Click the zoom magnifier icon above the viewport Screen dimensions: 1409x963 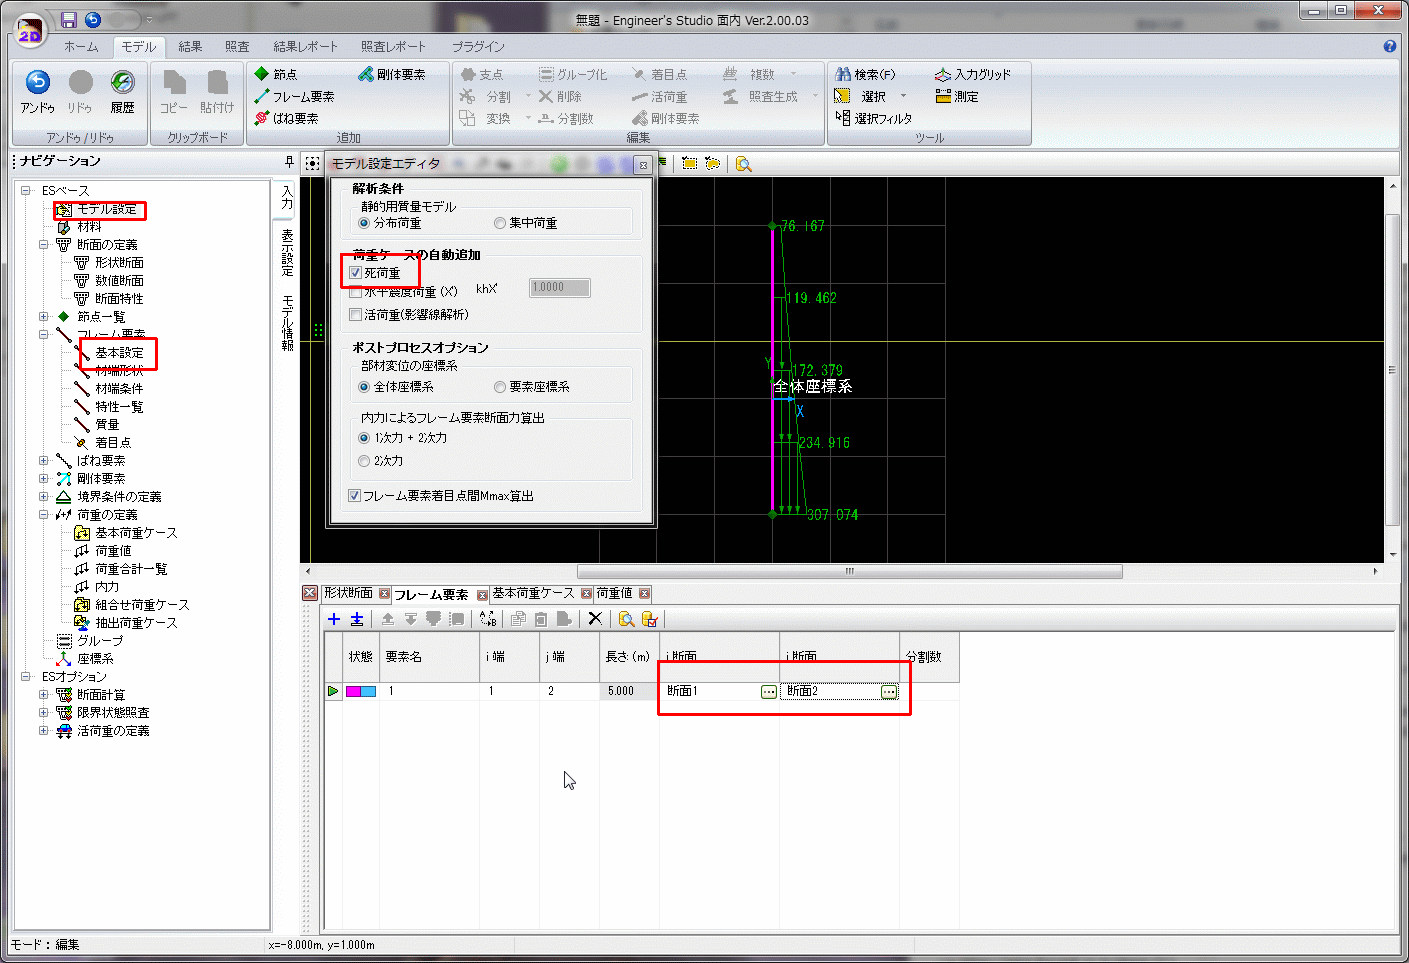click(x=743, y=163)
